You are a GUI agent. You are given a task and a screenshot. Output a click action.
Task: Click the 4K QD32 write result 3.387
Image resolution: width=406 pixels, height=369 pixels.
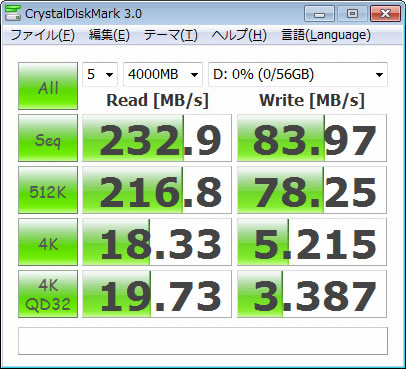(x=312, y=294)
